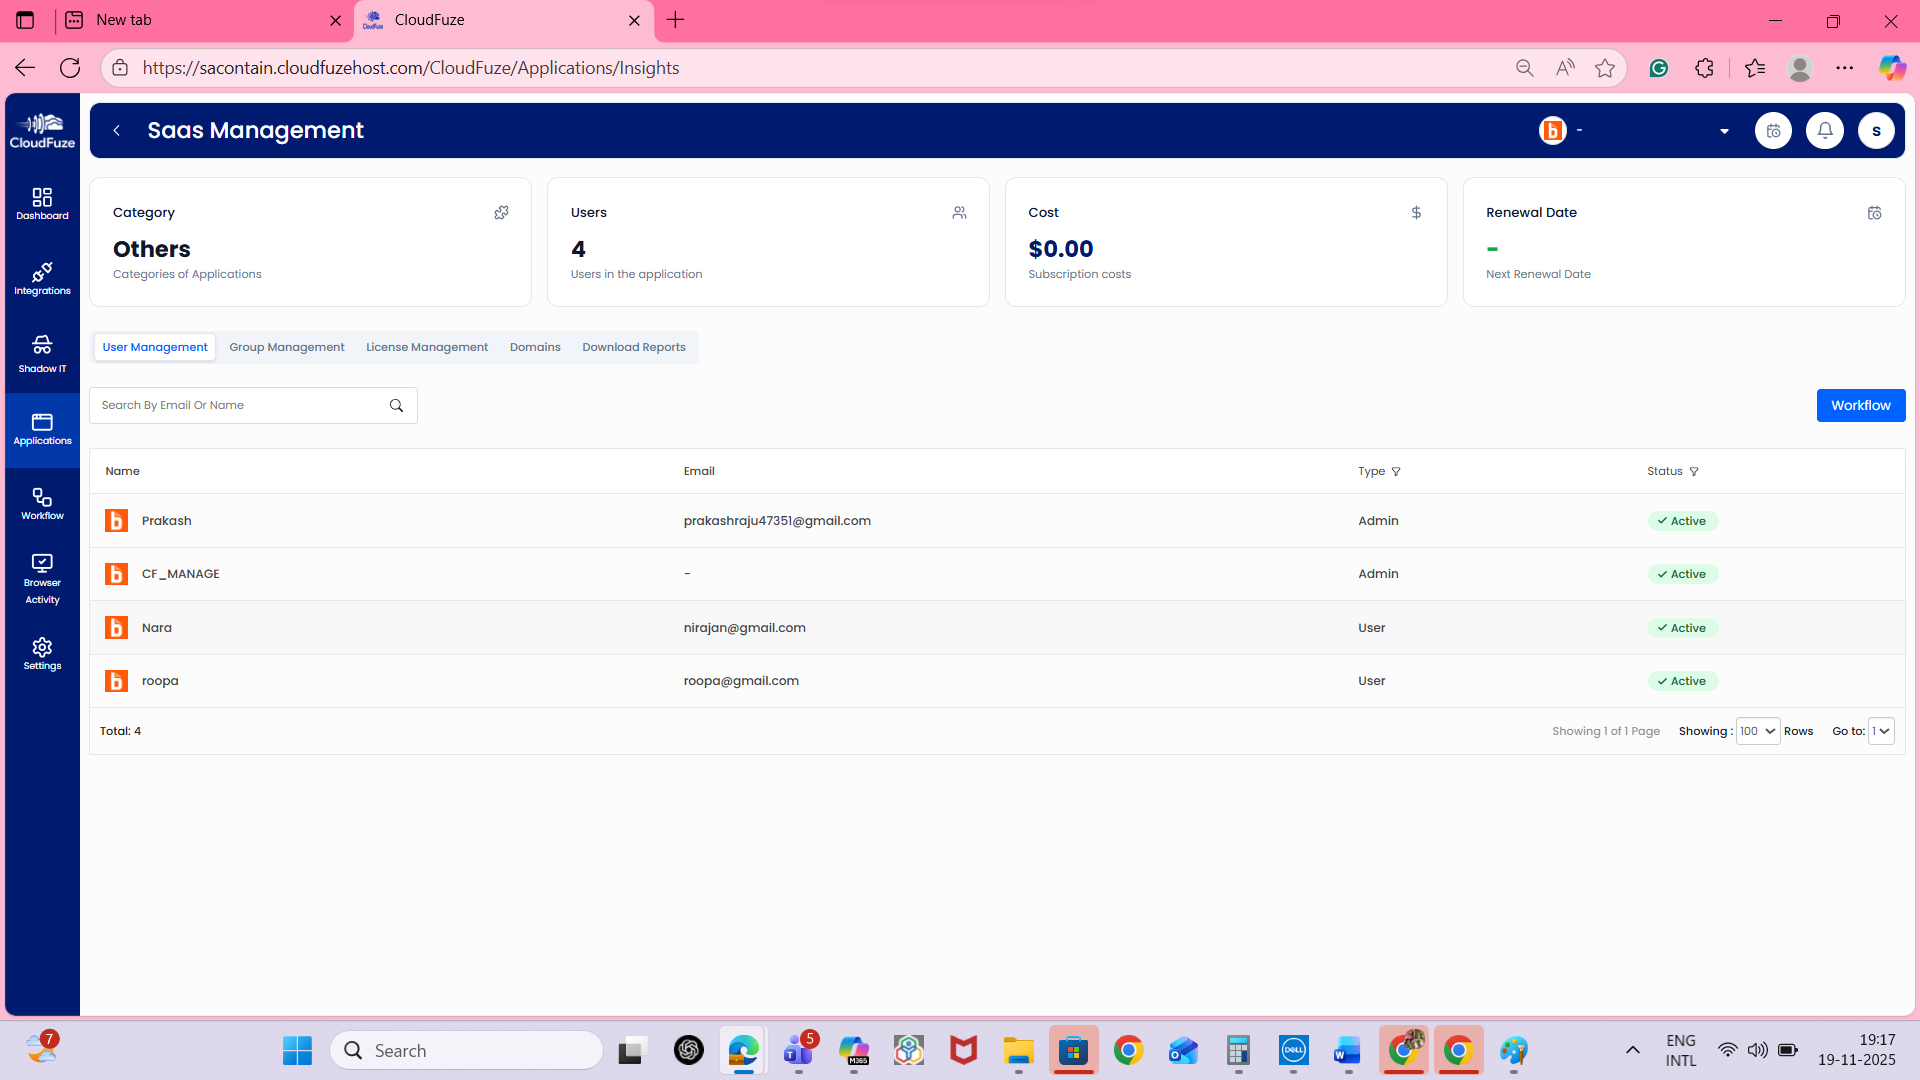Open Browser Activity from the sidebar

[42, 577]
